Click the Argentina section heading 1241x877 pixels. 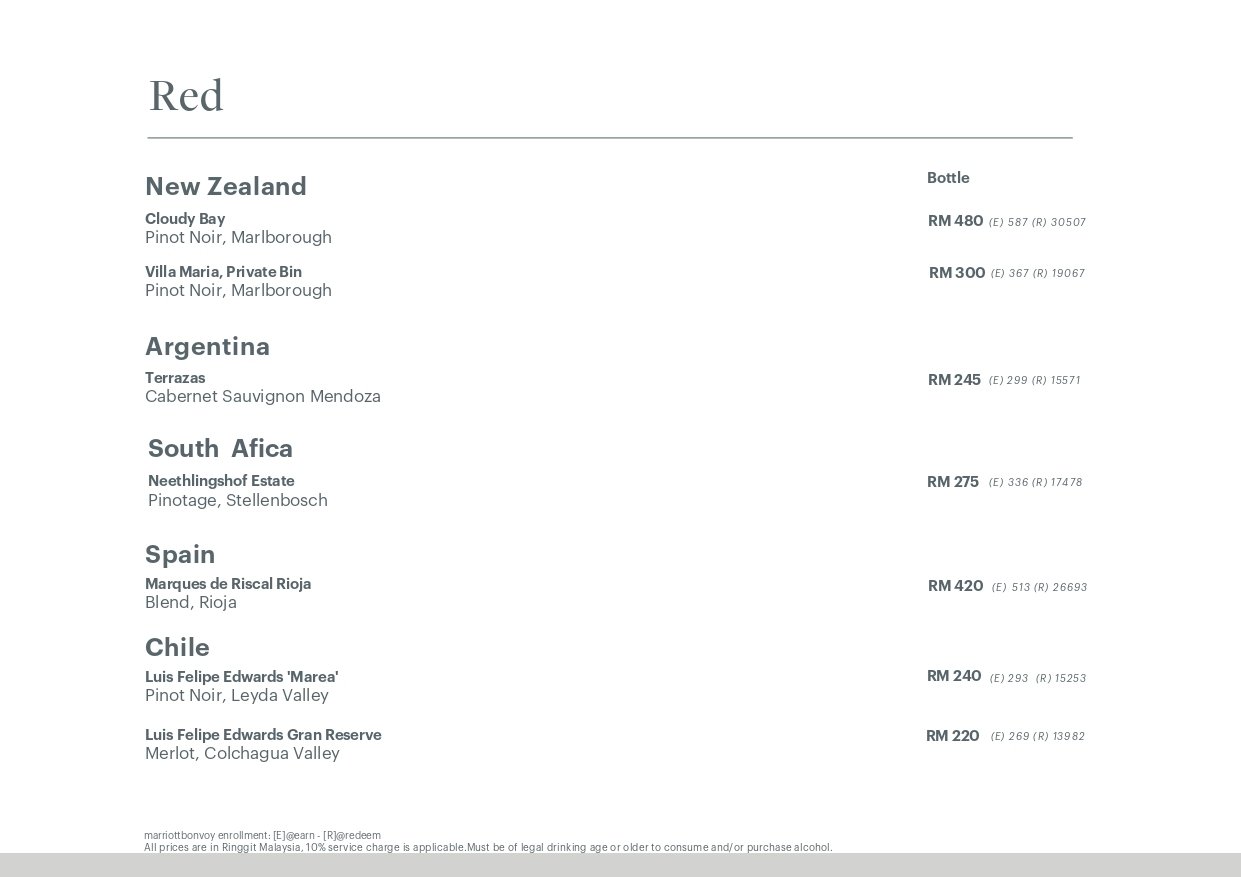(207, 347)
